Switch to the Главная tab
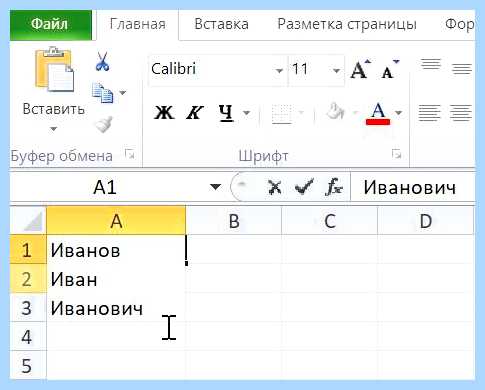485x390 pixels. point(138,24)
